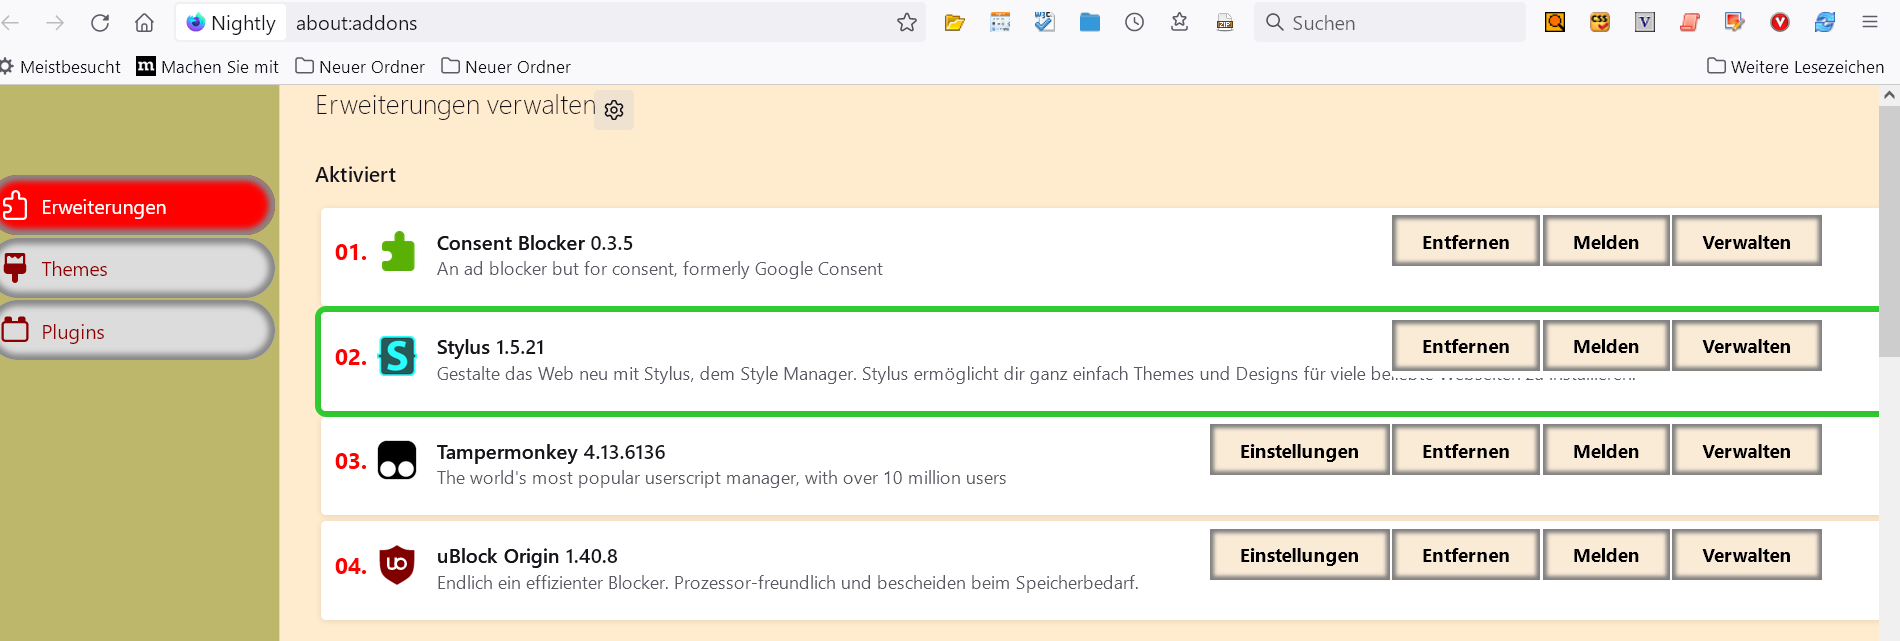Expand the Weitere Lesezeichen bookmarks folder

point(1795,67)
